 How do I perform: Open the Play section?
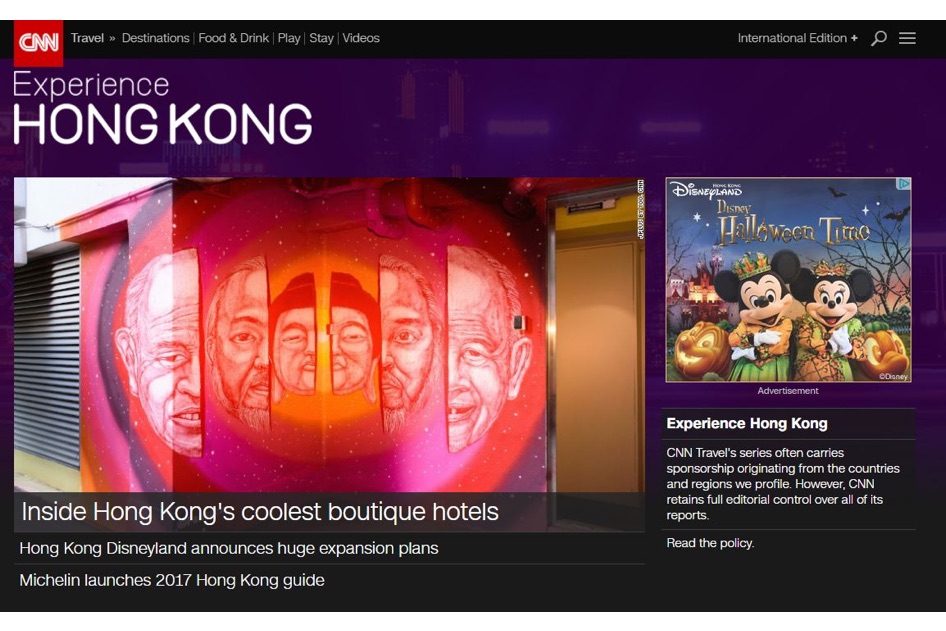(x=288, y=38)
